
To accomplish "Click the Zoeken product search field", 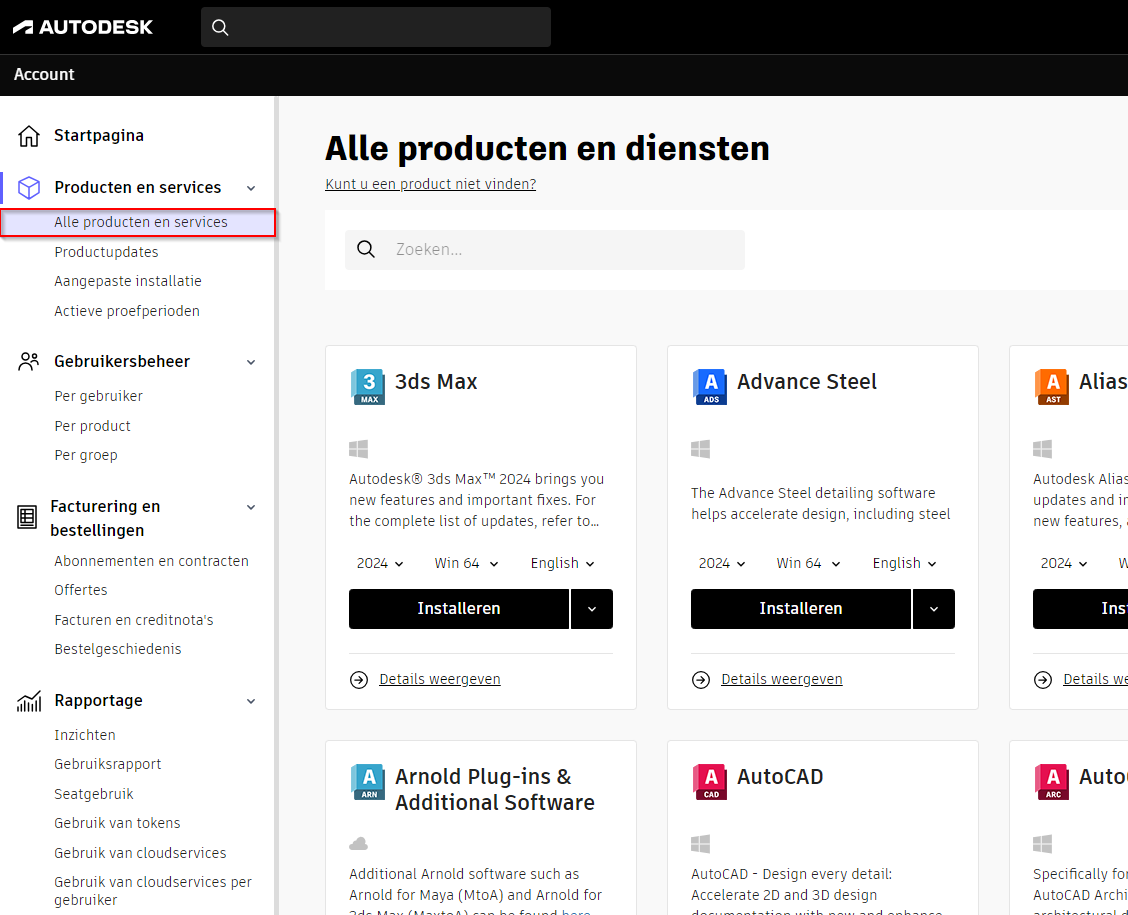I will pos(545,250).
